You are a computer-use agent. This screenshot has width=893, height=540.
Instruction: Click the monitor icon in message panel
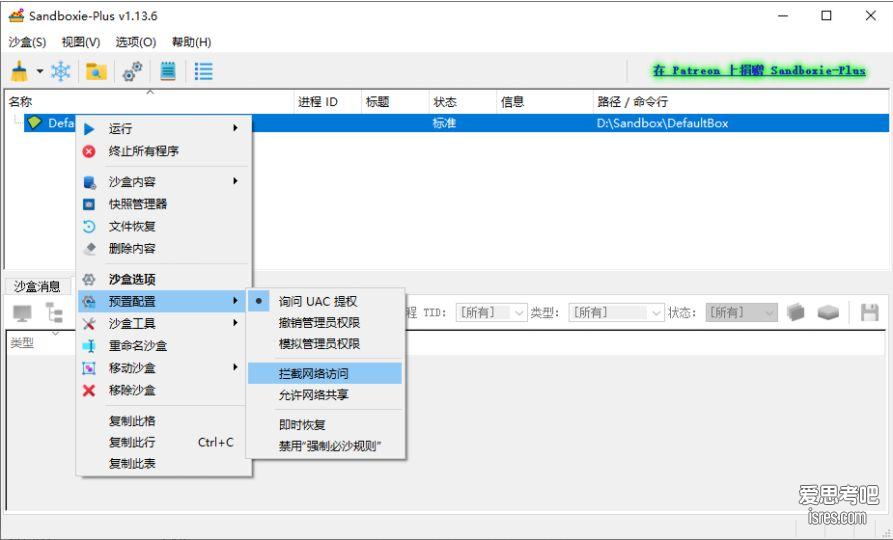[22, 313]
